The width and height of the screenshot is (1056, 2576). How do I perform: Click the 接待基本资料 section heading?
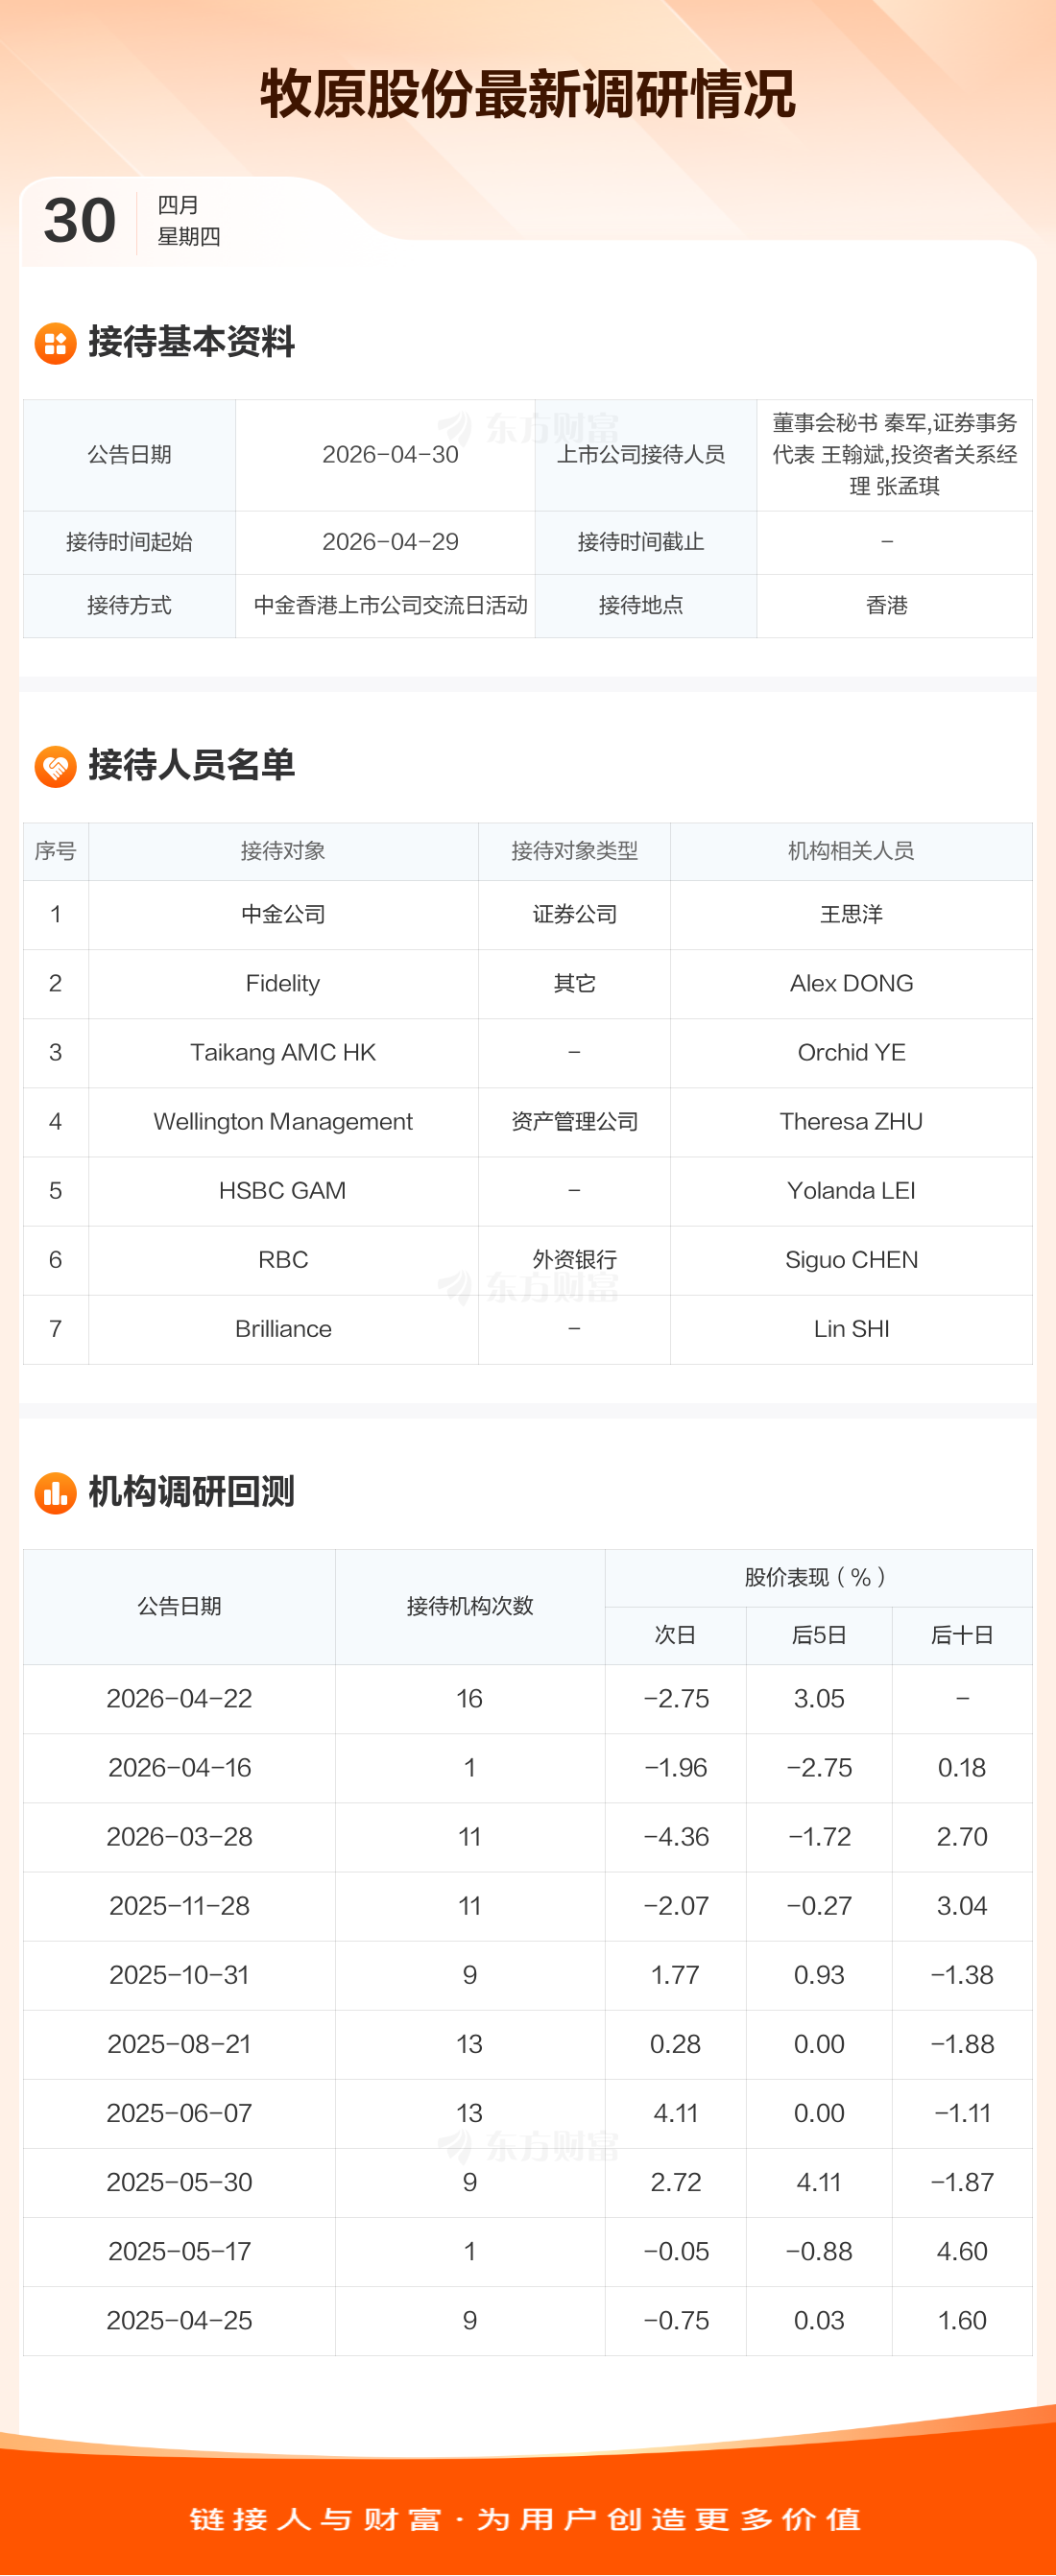[x=191, y=342]
